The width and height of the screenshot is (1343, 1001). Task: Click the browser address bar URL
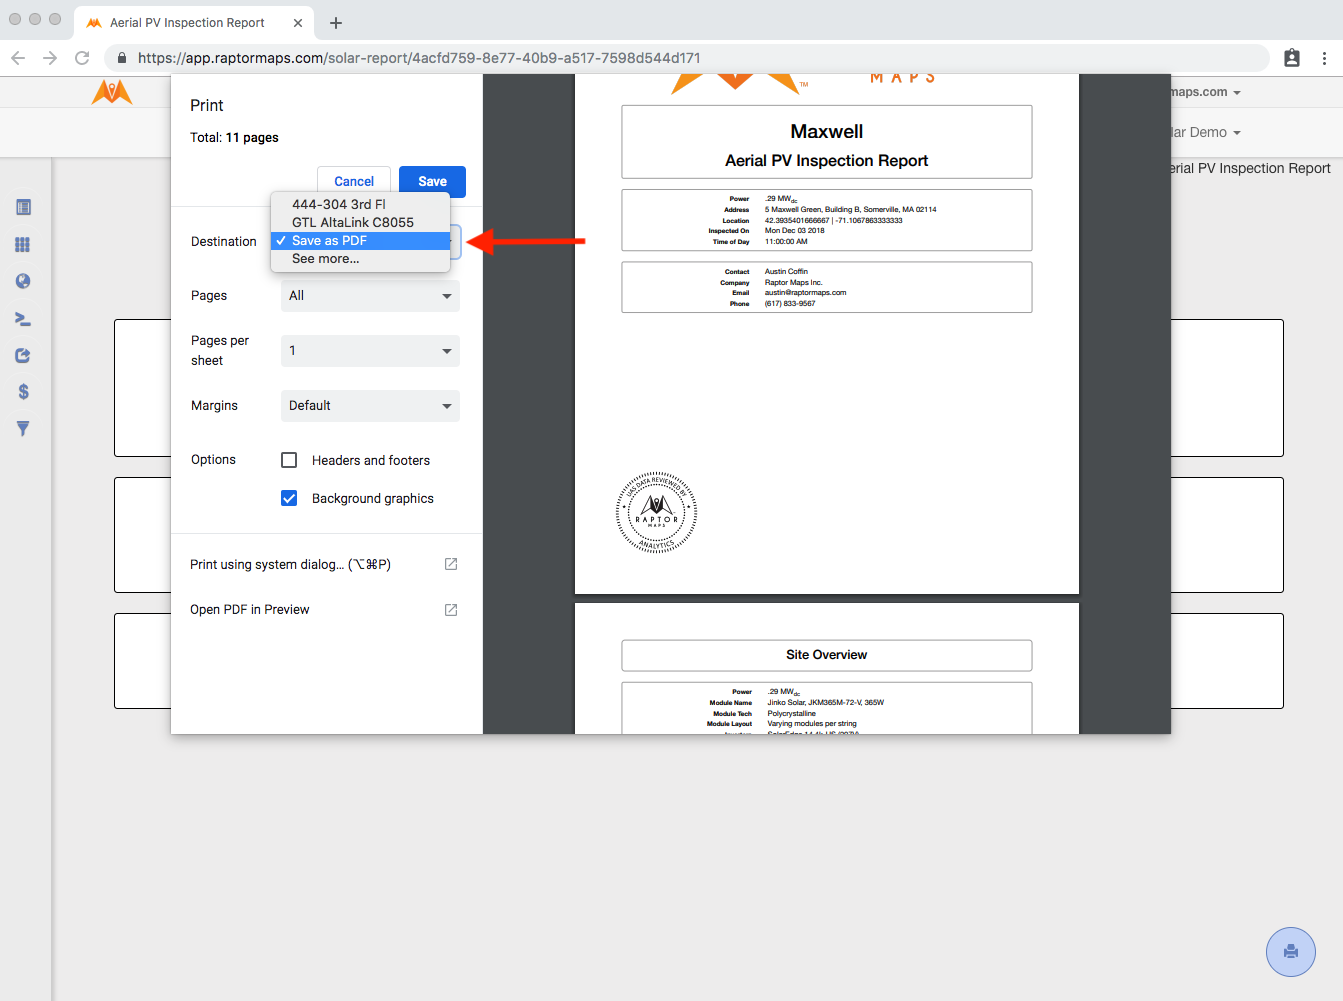(x=419, y=58)
